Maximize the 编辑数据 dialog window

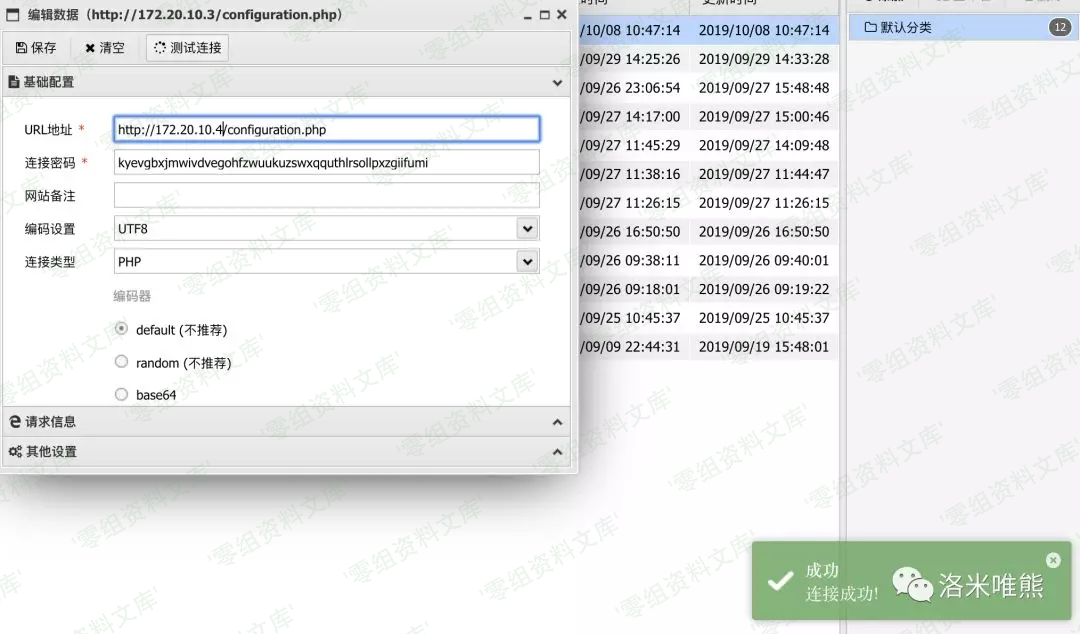pos(544,15)
